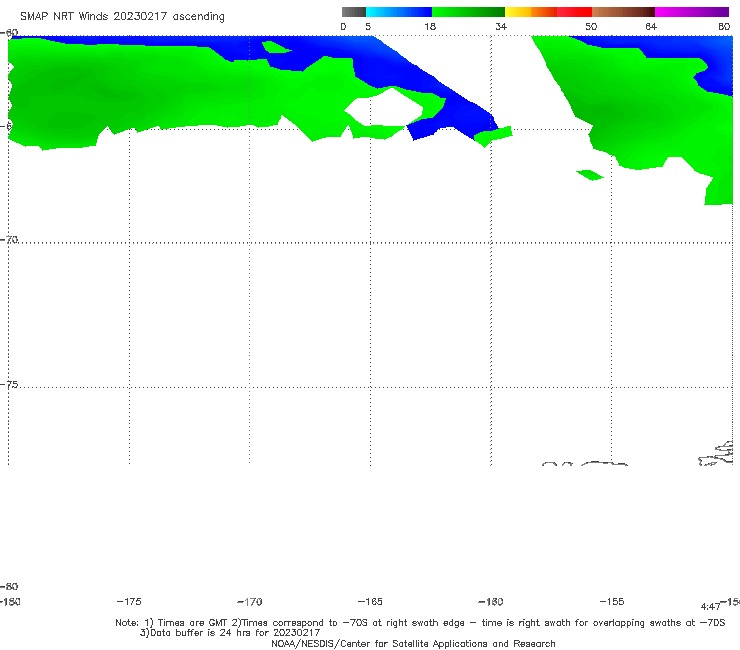Pick the cyan-to-blue segment of the color bar
Screen dimensions: 740x650
(399, 12)
